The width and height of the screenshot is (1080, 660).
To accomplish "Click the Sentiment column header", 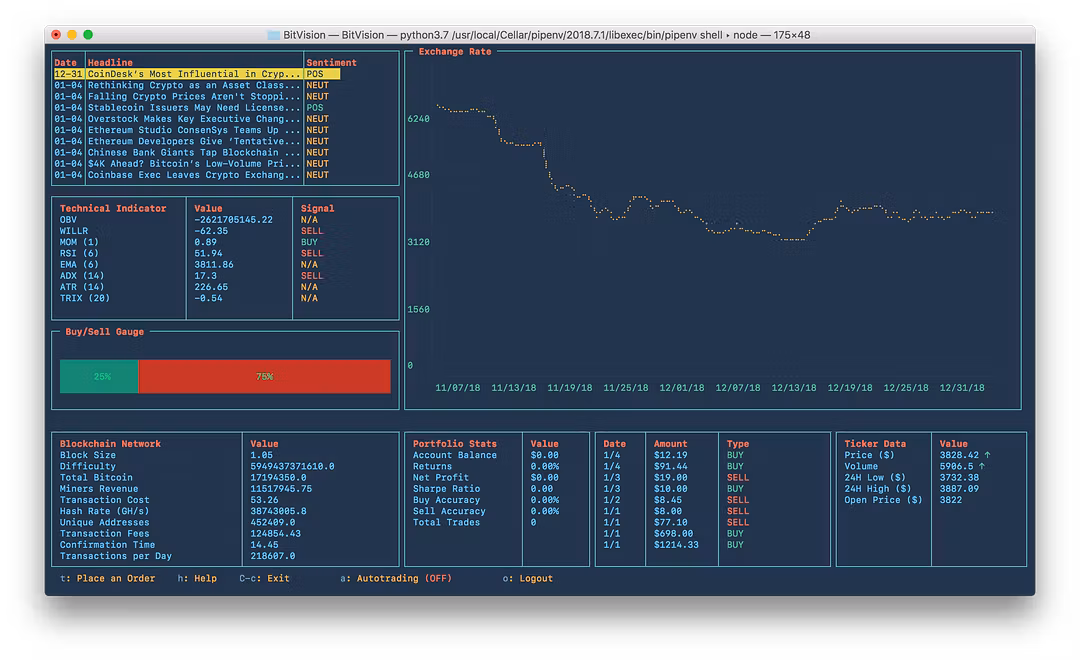I will click(x=331, y=63).
